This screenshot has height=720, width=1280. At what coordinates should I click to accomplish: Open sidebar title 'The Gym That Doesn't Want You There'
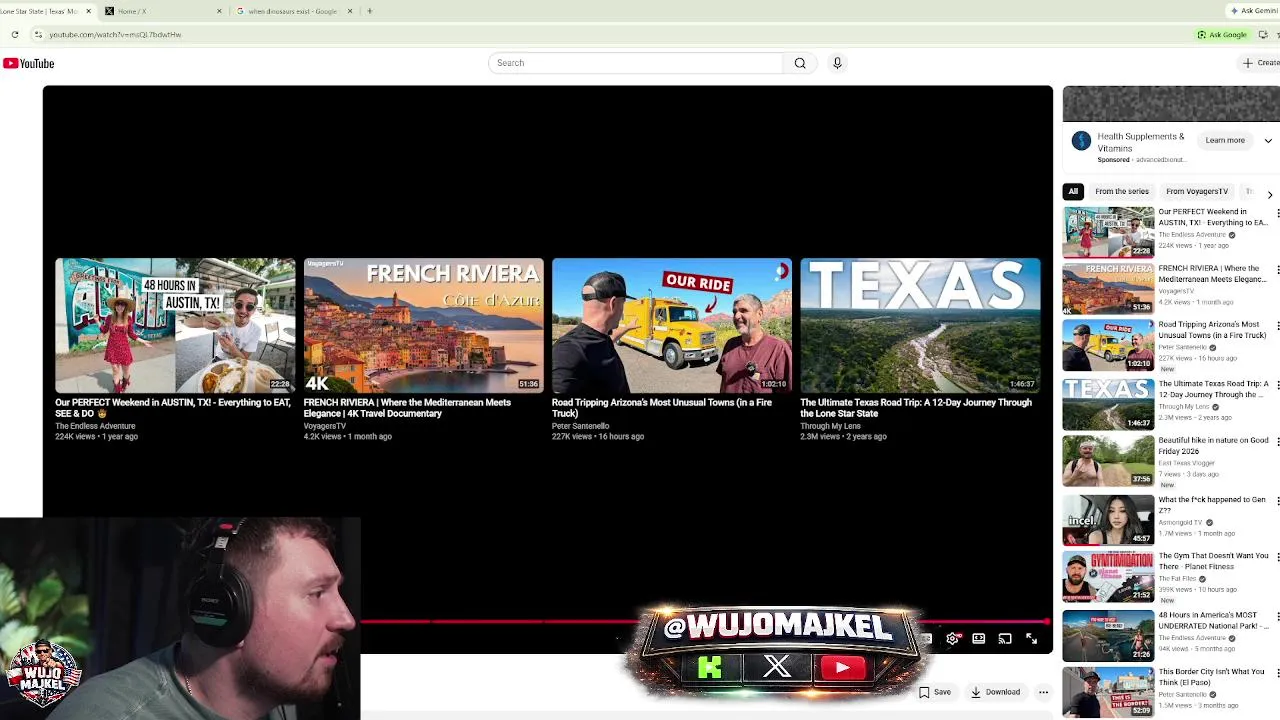click(x=1213, y=561)
